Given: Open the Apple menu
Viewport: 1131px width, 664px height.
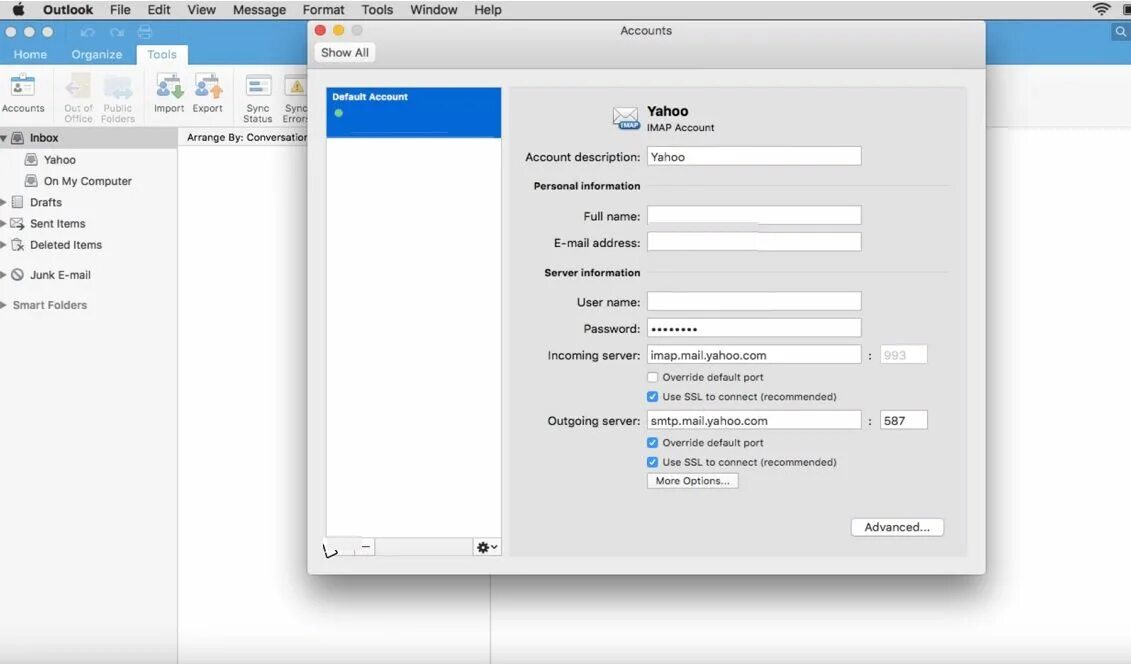Looking at the screenshot, I should point(18,9).
